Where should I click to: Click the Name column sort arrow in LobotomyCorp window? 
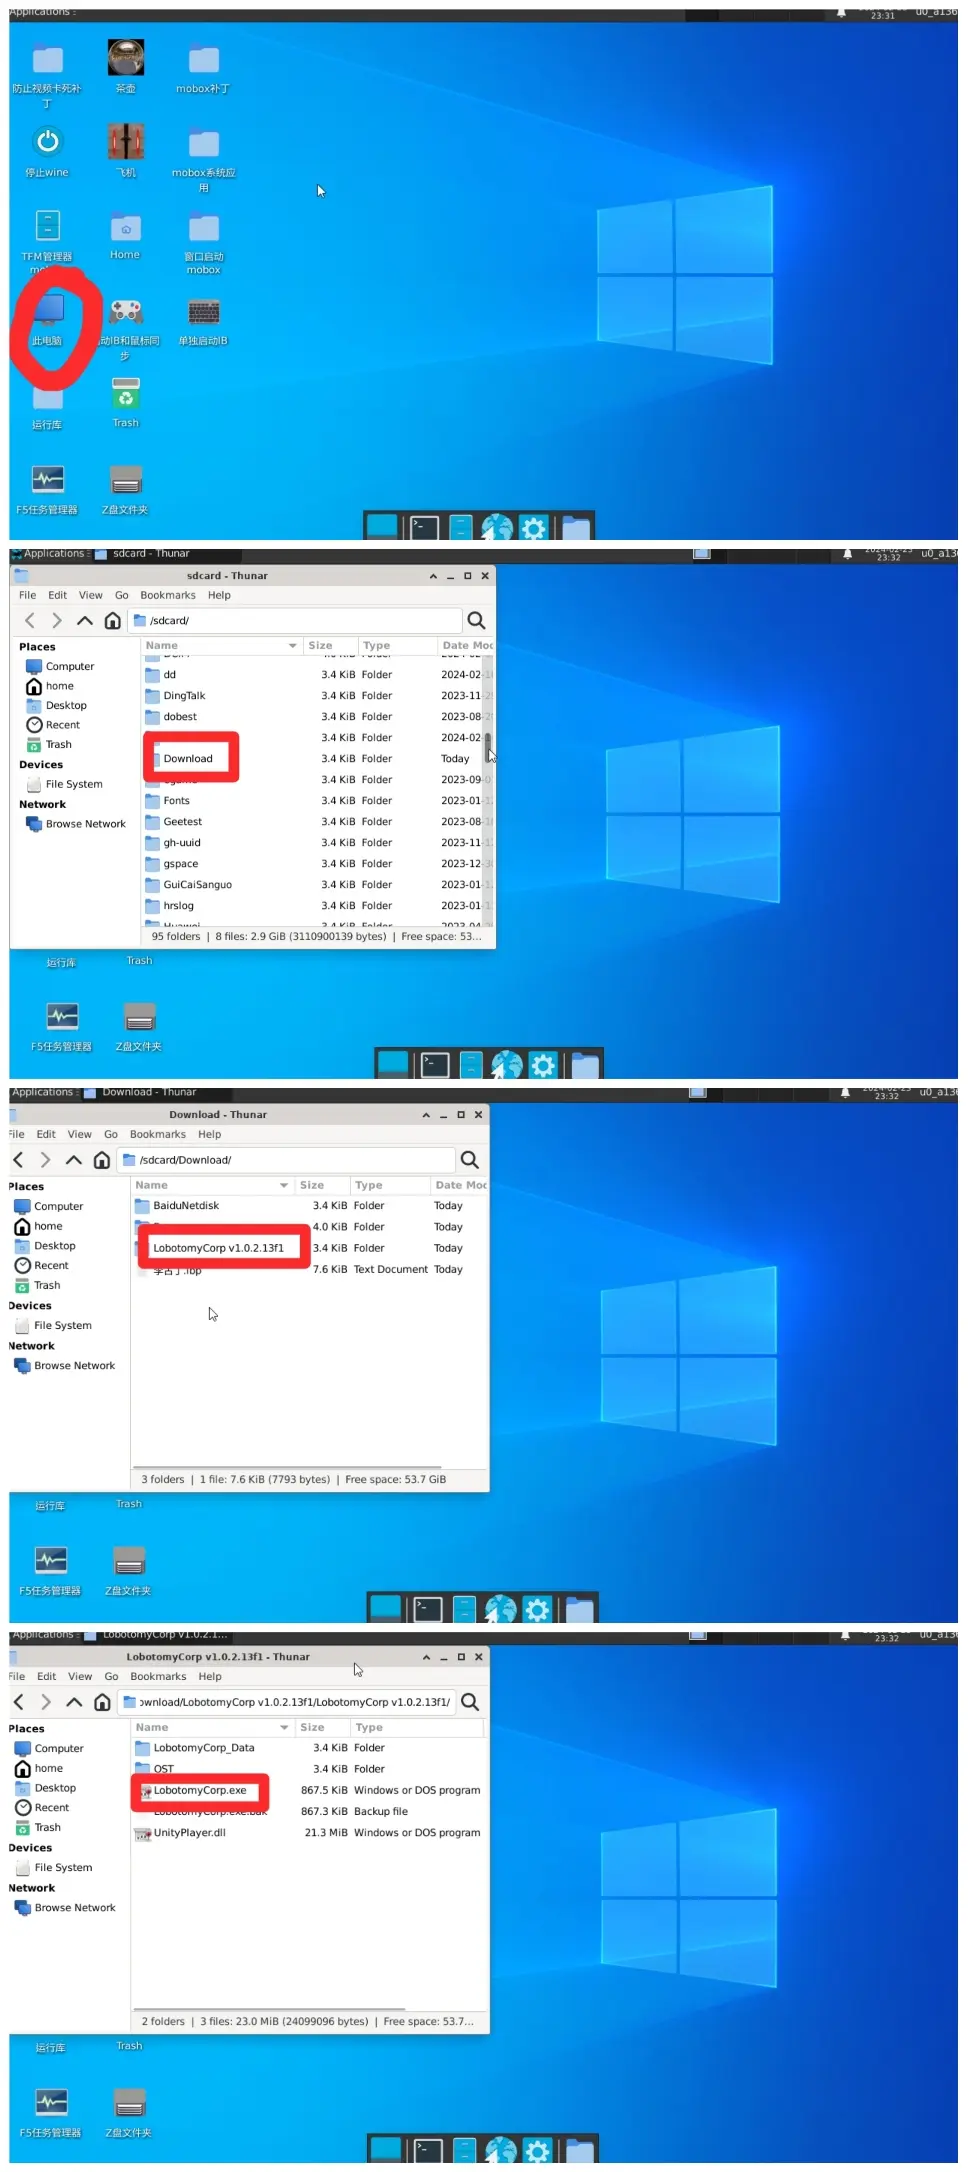point(284,1728)
